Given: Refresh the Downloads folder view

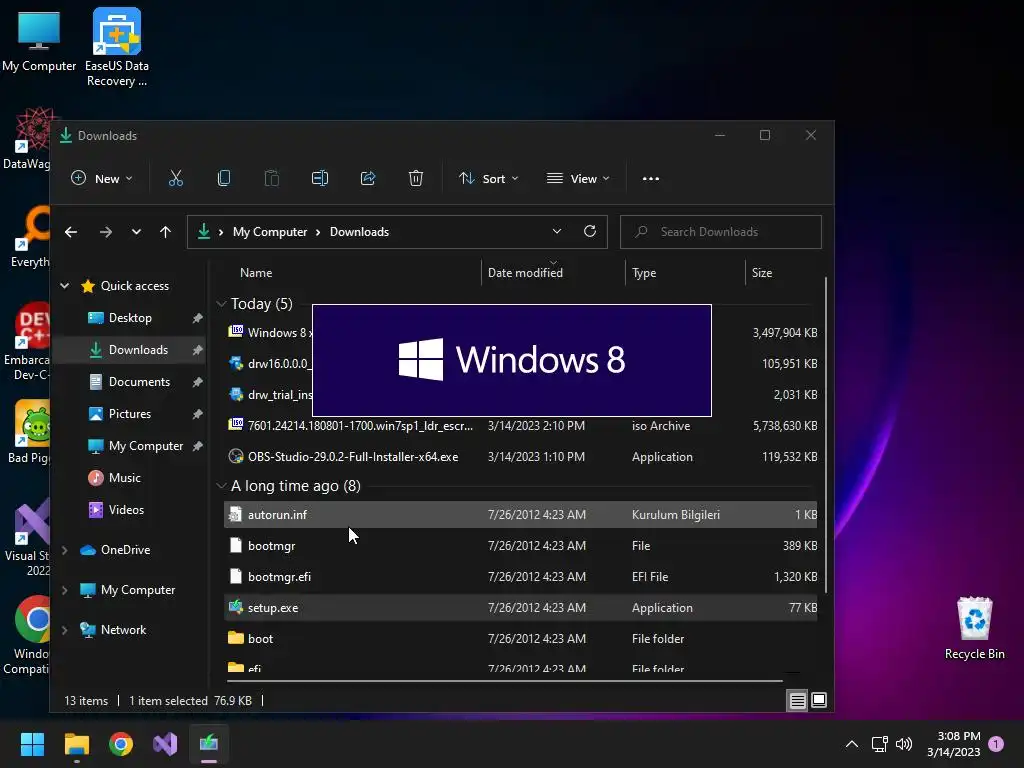Looking at the screenshot, I should (590, 231).
